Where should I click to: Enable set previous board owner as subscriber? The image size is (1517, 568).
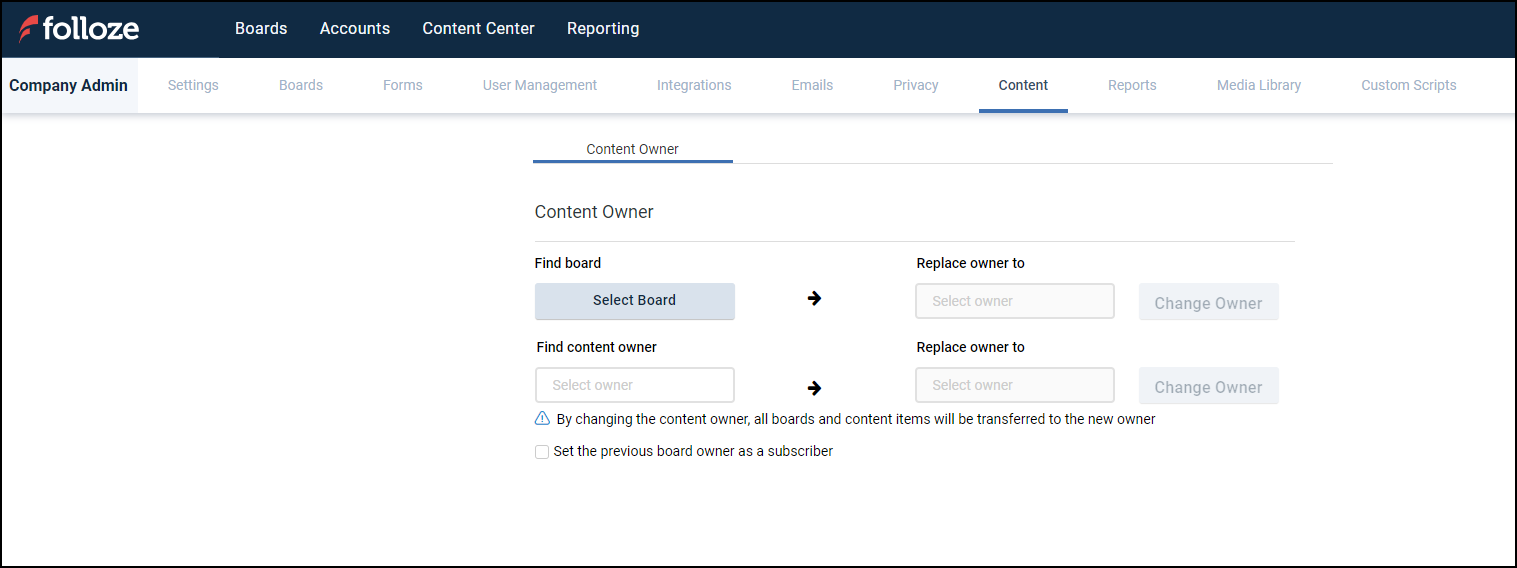click(542, 452)
